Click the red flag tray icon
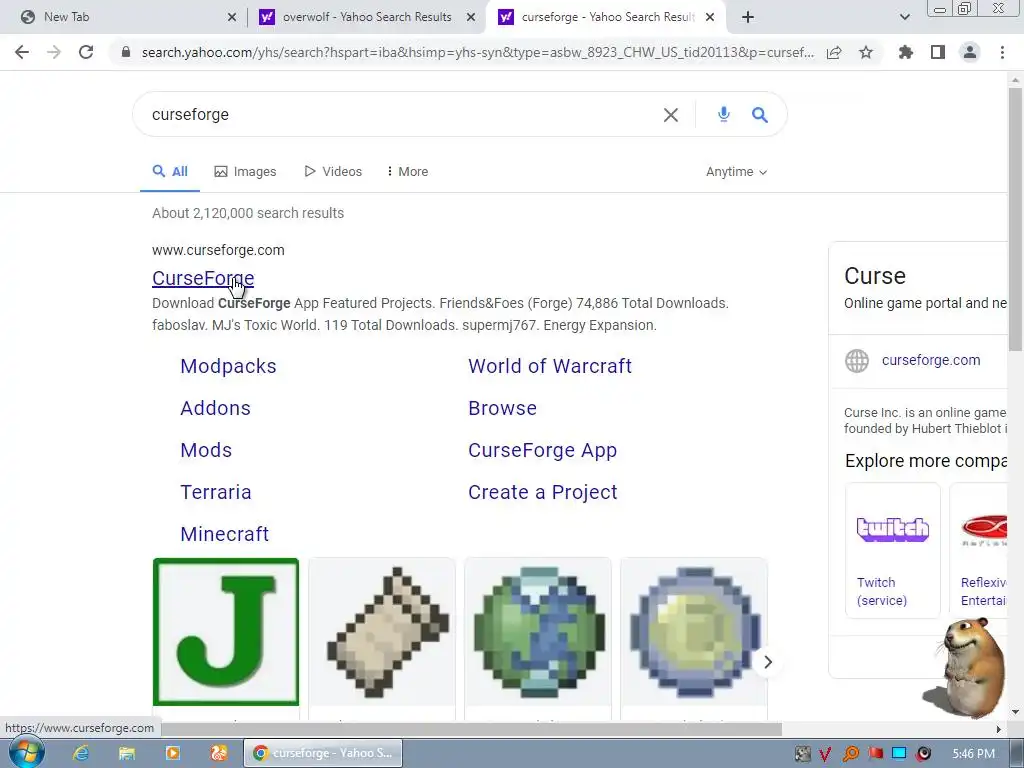 pos(875,754)
